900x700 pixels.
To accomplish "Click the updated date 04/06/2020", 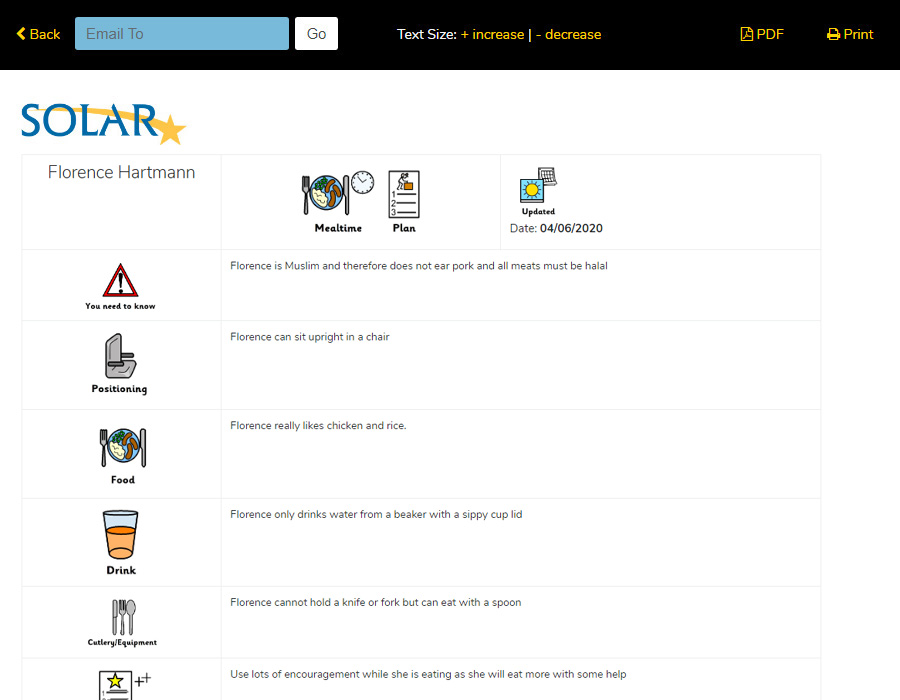I will tap(572, 228).
